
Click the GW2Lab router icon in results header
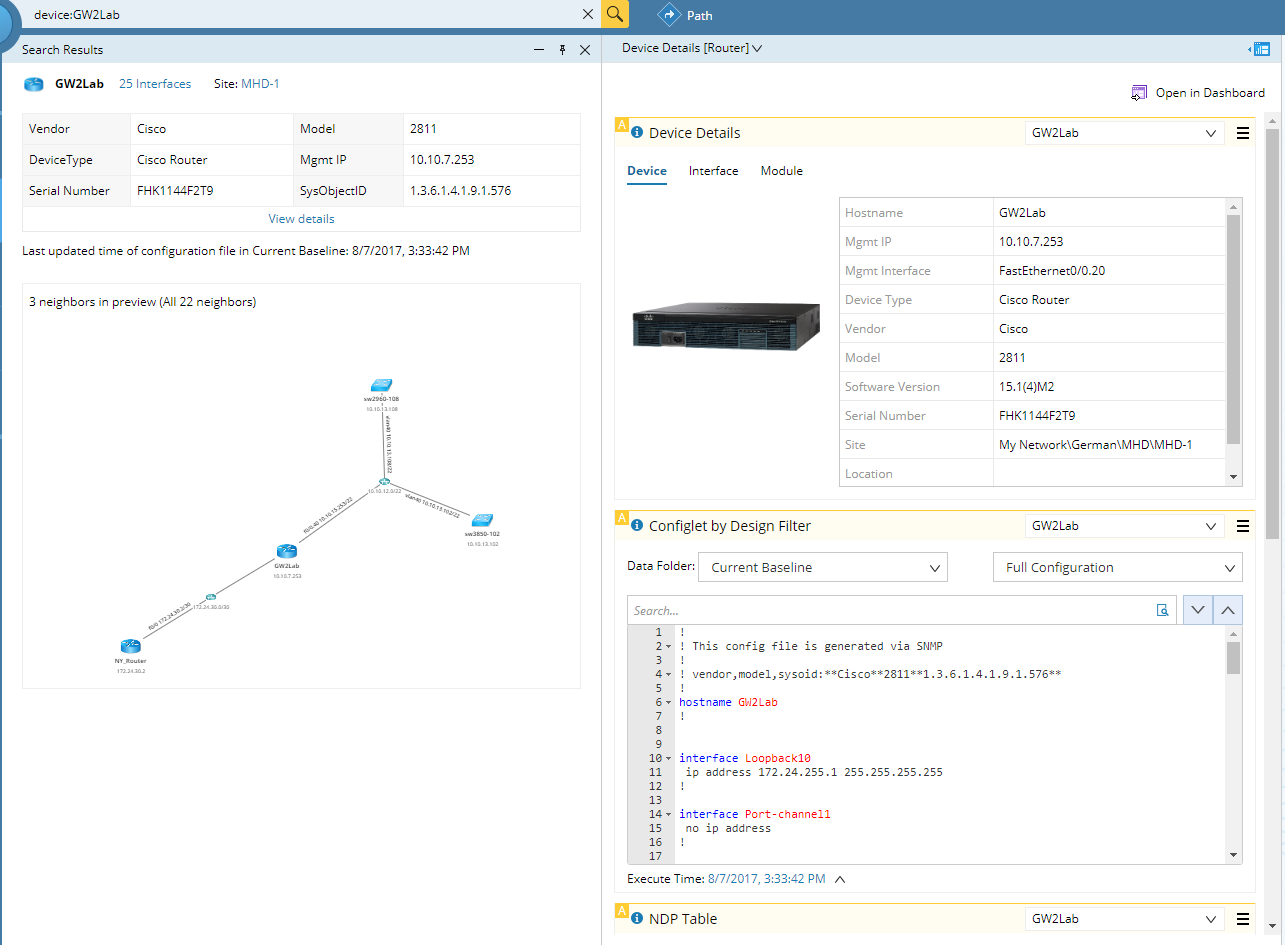coord(34,84)
